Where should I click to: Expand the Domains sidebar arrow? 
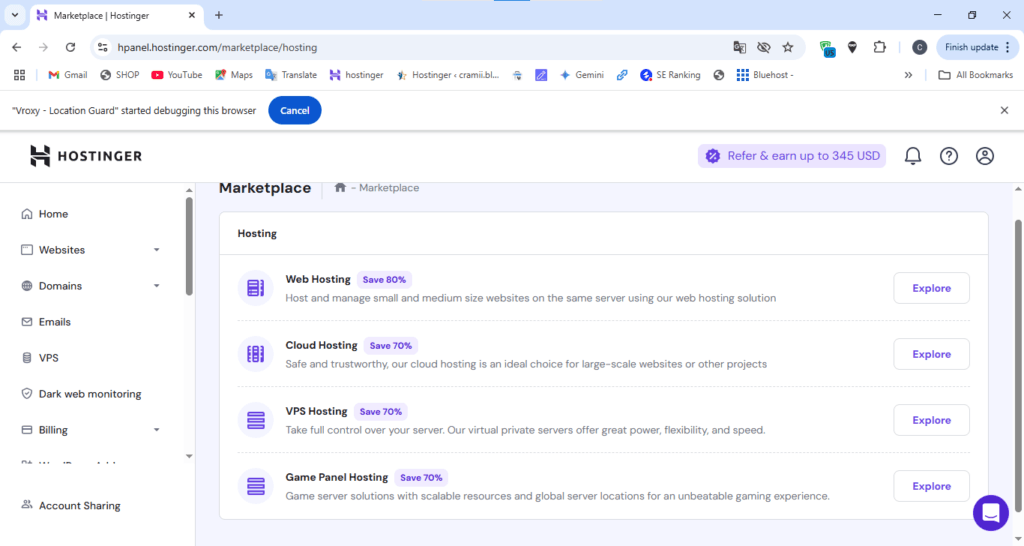[156, 286]
